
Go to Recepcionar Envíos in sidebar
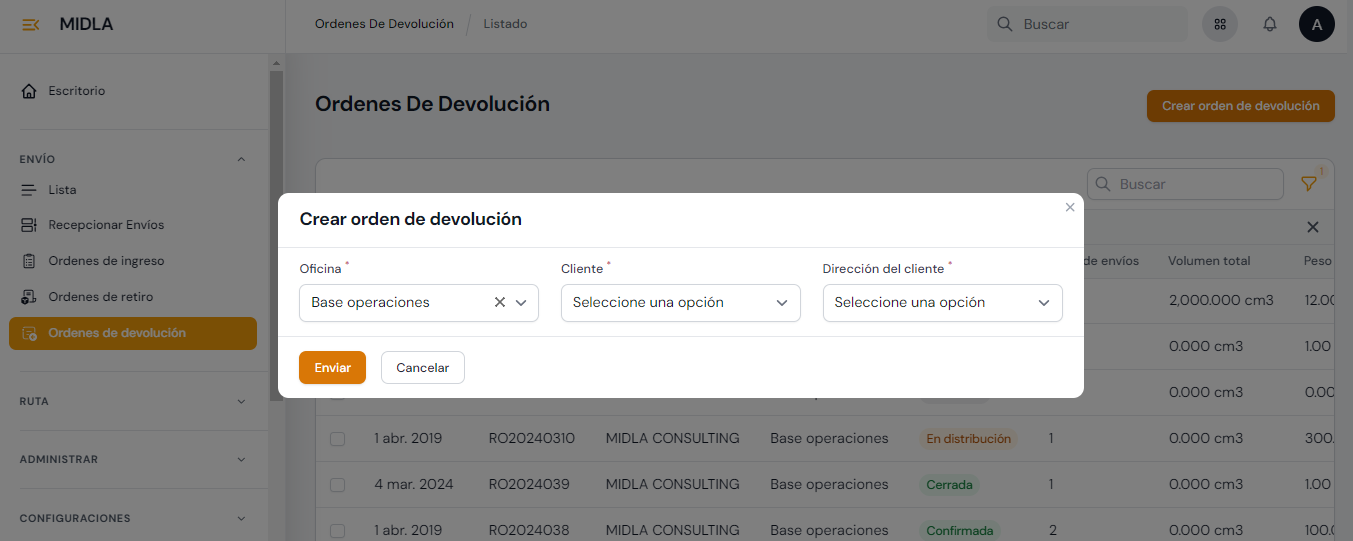click(x=106, y=225)
